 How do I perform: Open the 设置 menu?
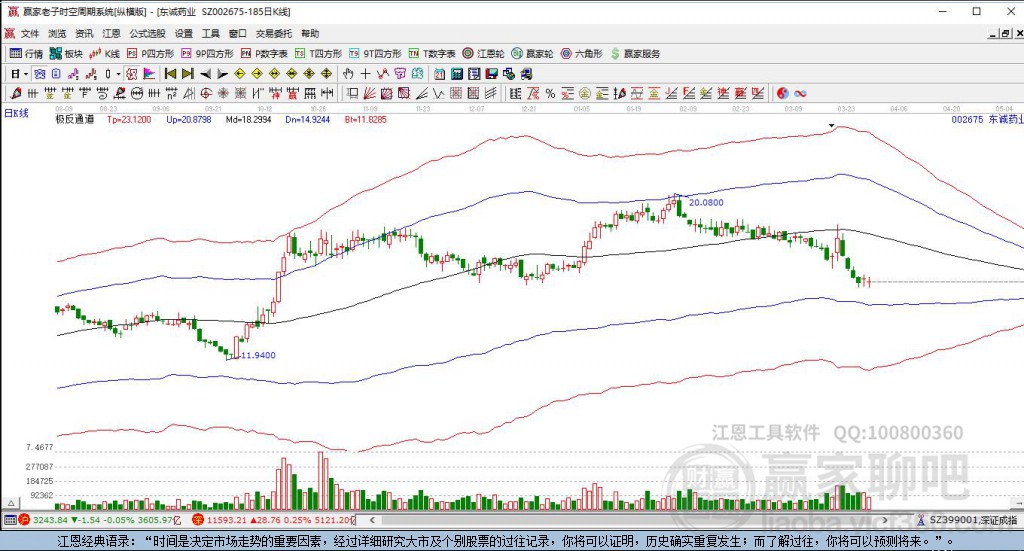(x=184, y=33)
